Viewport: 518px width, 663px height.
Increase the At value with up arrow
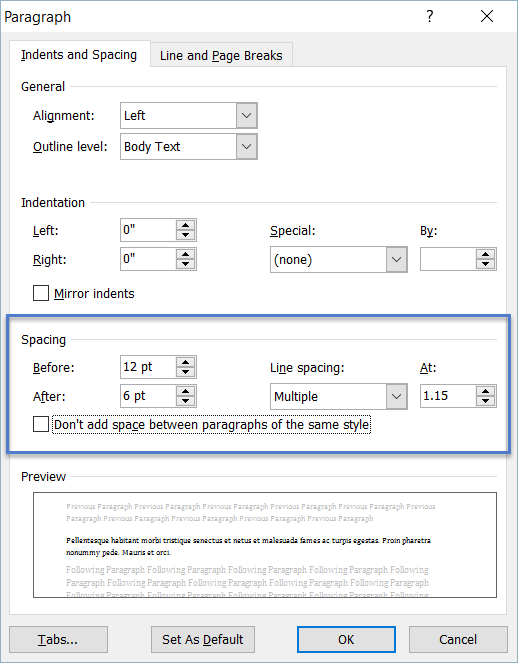(x=485, y=391)
